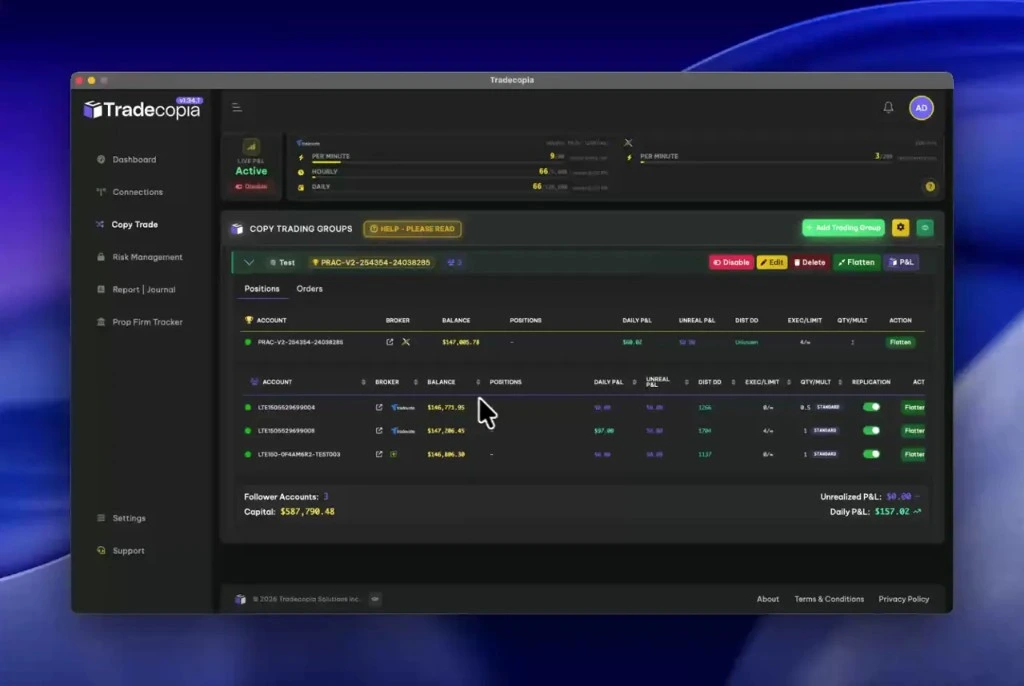Open copy trading groups gear settings
The height and width of the screenshot is (686, 1024).
(901, 227)
